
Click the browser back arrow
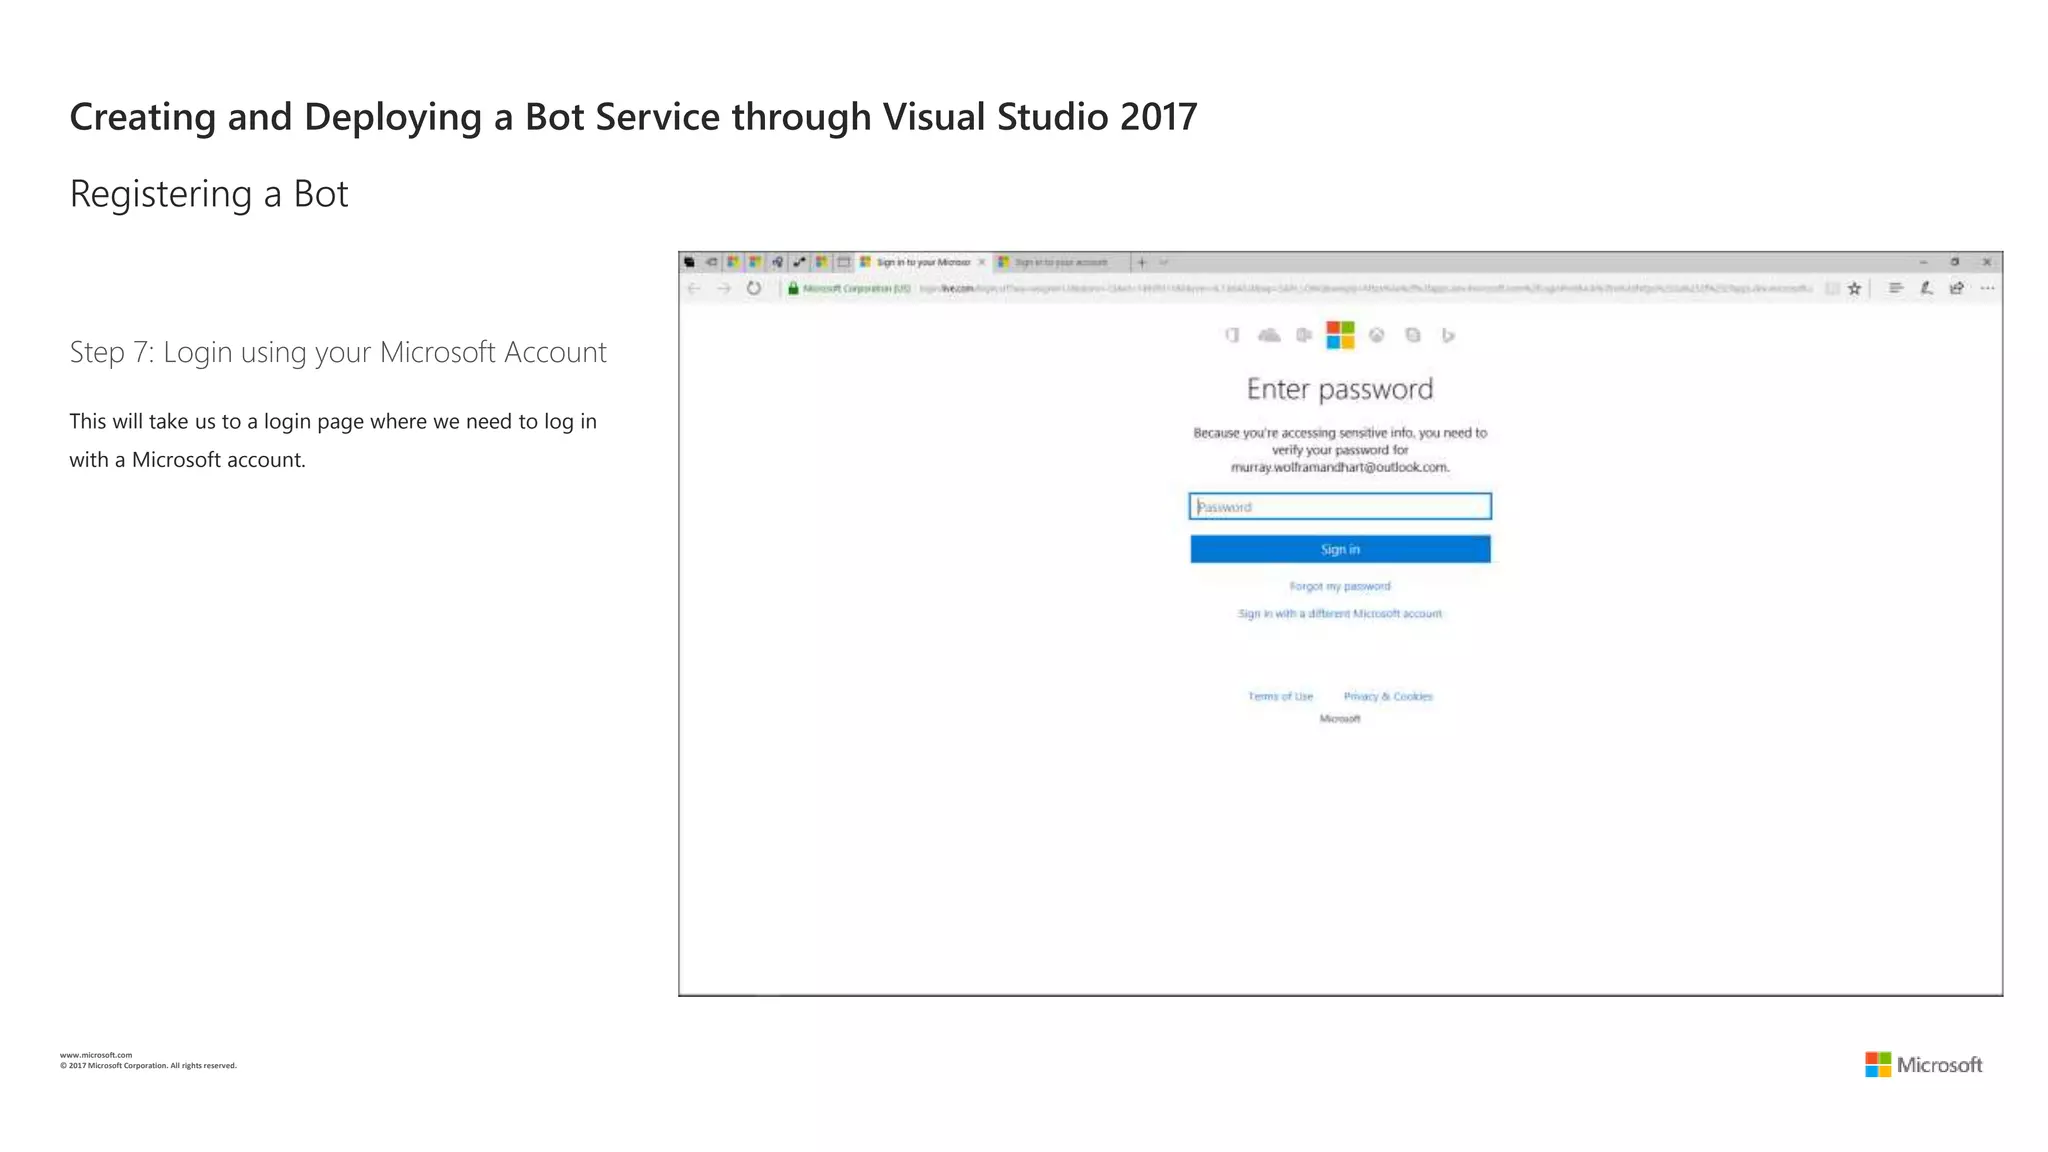(694, 288)
